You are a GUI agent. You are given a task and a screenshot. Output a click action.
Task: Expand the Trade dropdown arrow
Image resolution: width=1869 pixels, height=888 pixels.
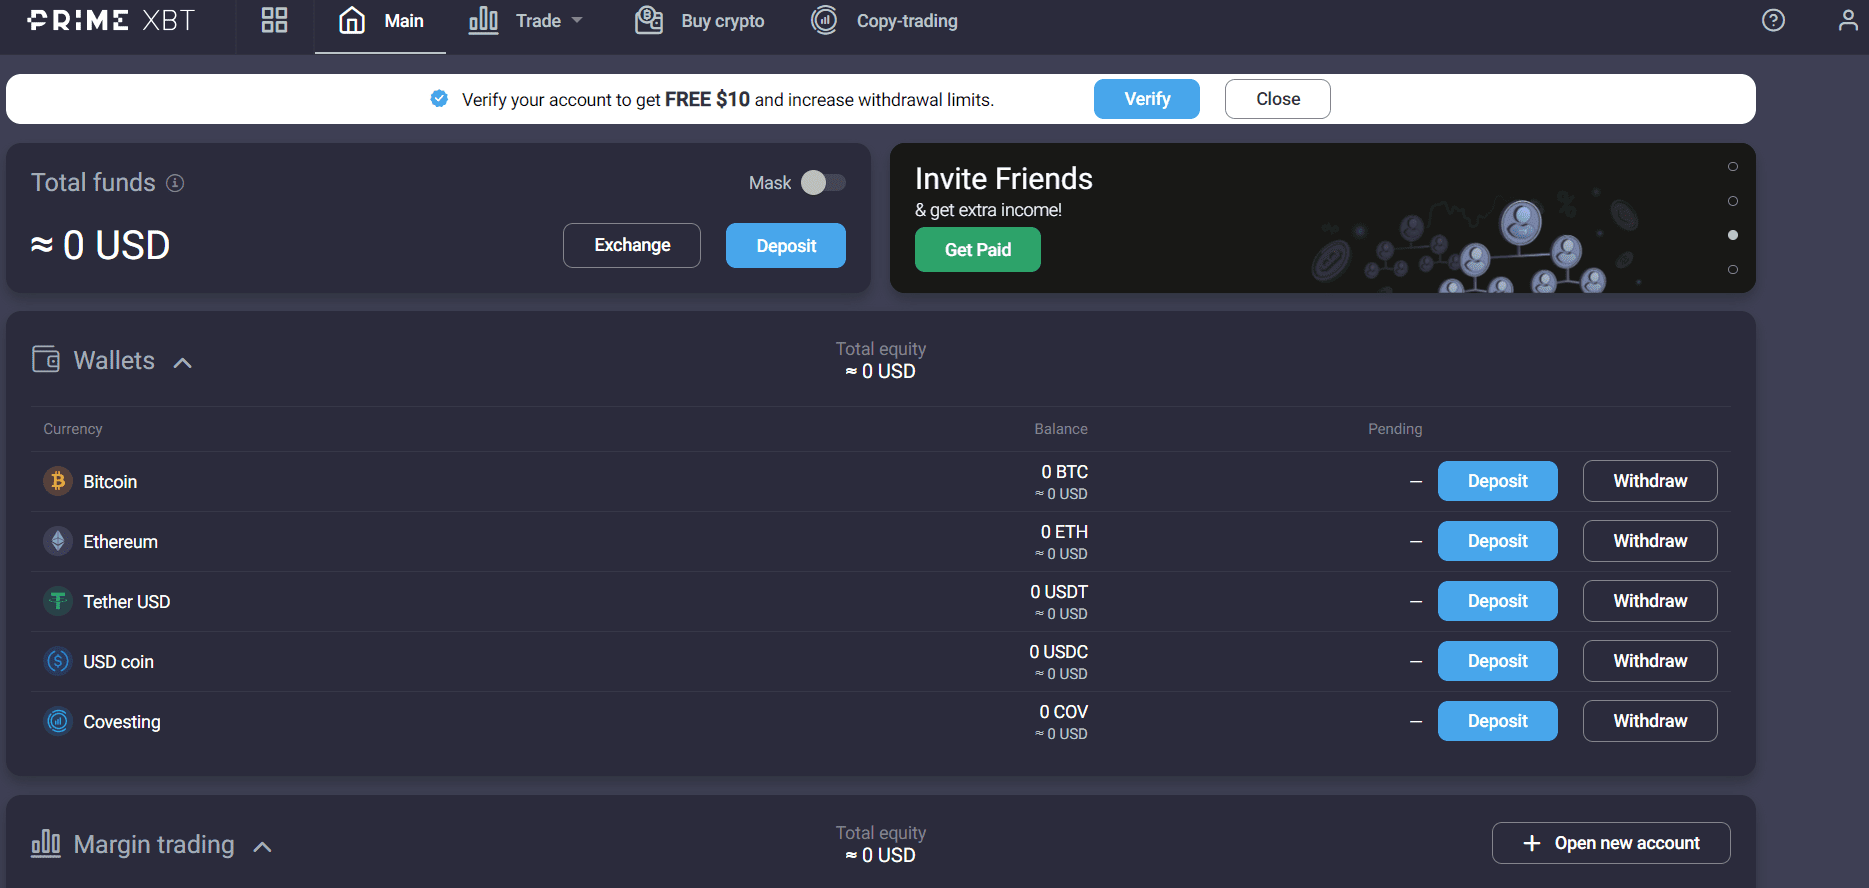click(577, 20)
